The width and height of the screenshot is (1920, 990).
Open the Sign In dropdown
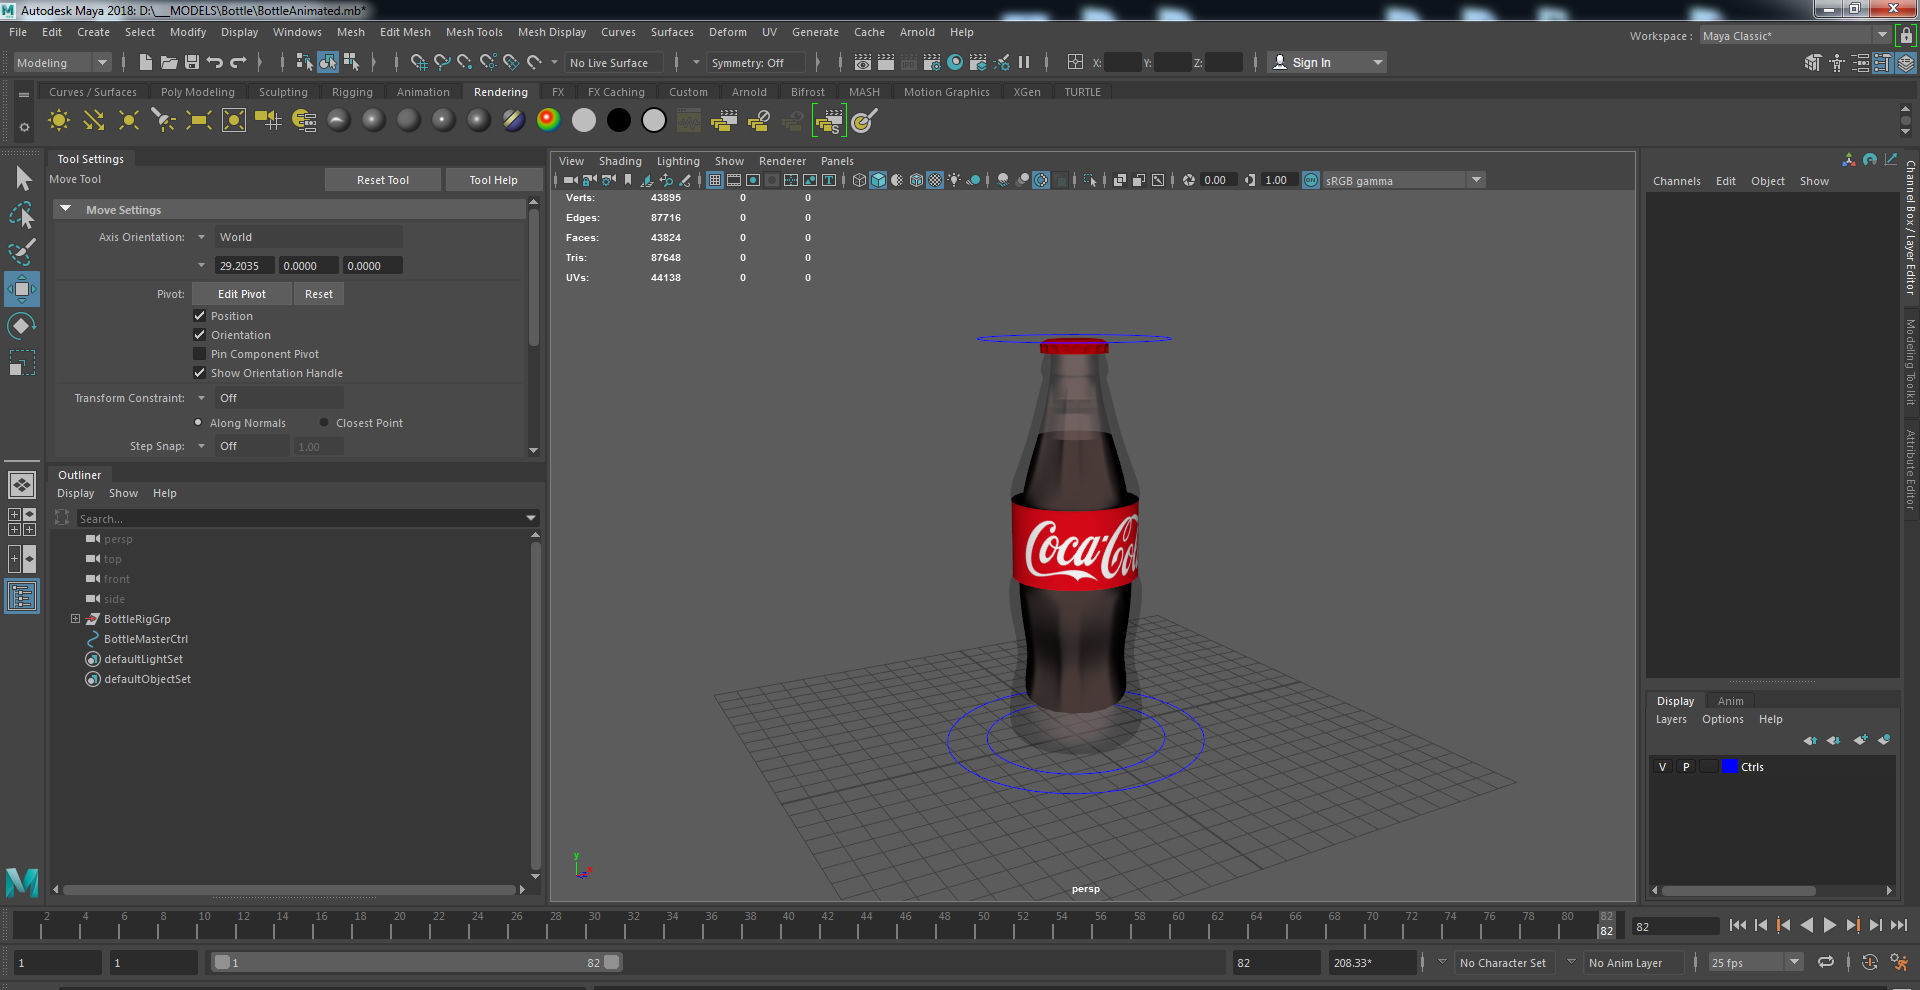(1327, 62)
